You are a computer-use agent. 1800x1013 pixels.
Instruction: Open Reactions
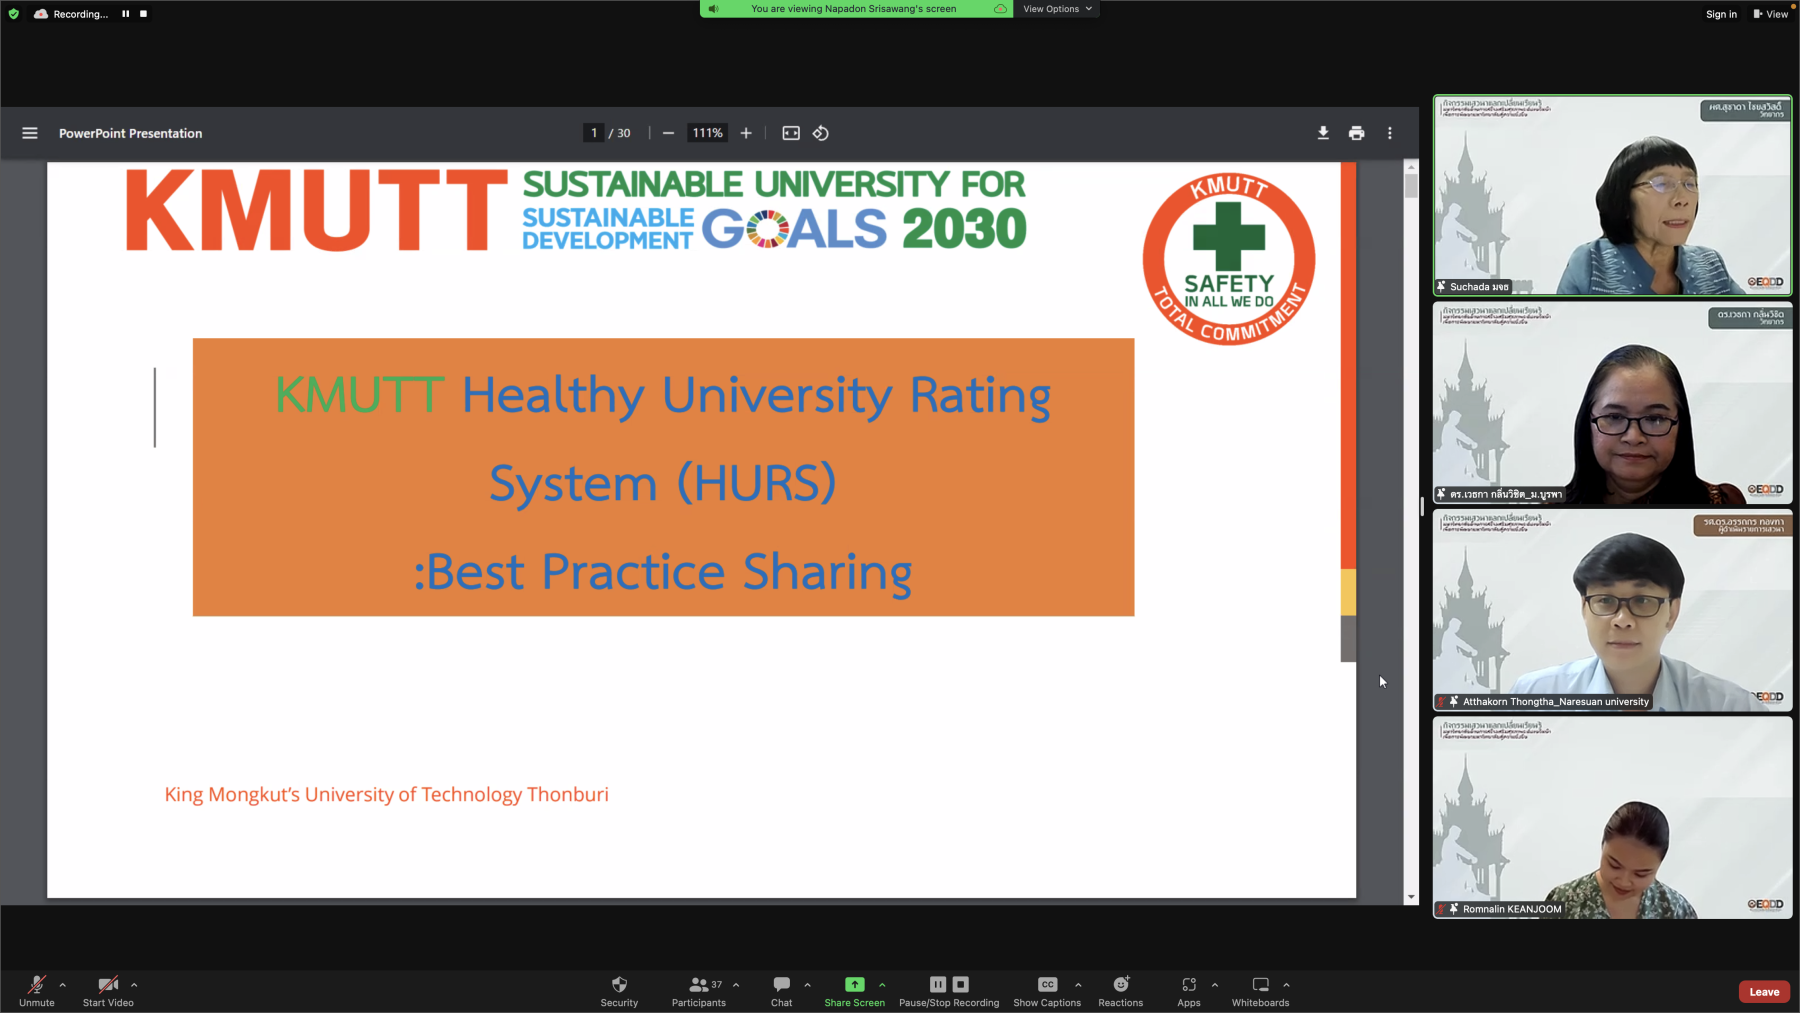(x=1121, y=991)
